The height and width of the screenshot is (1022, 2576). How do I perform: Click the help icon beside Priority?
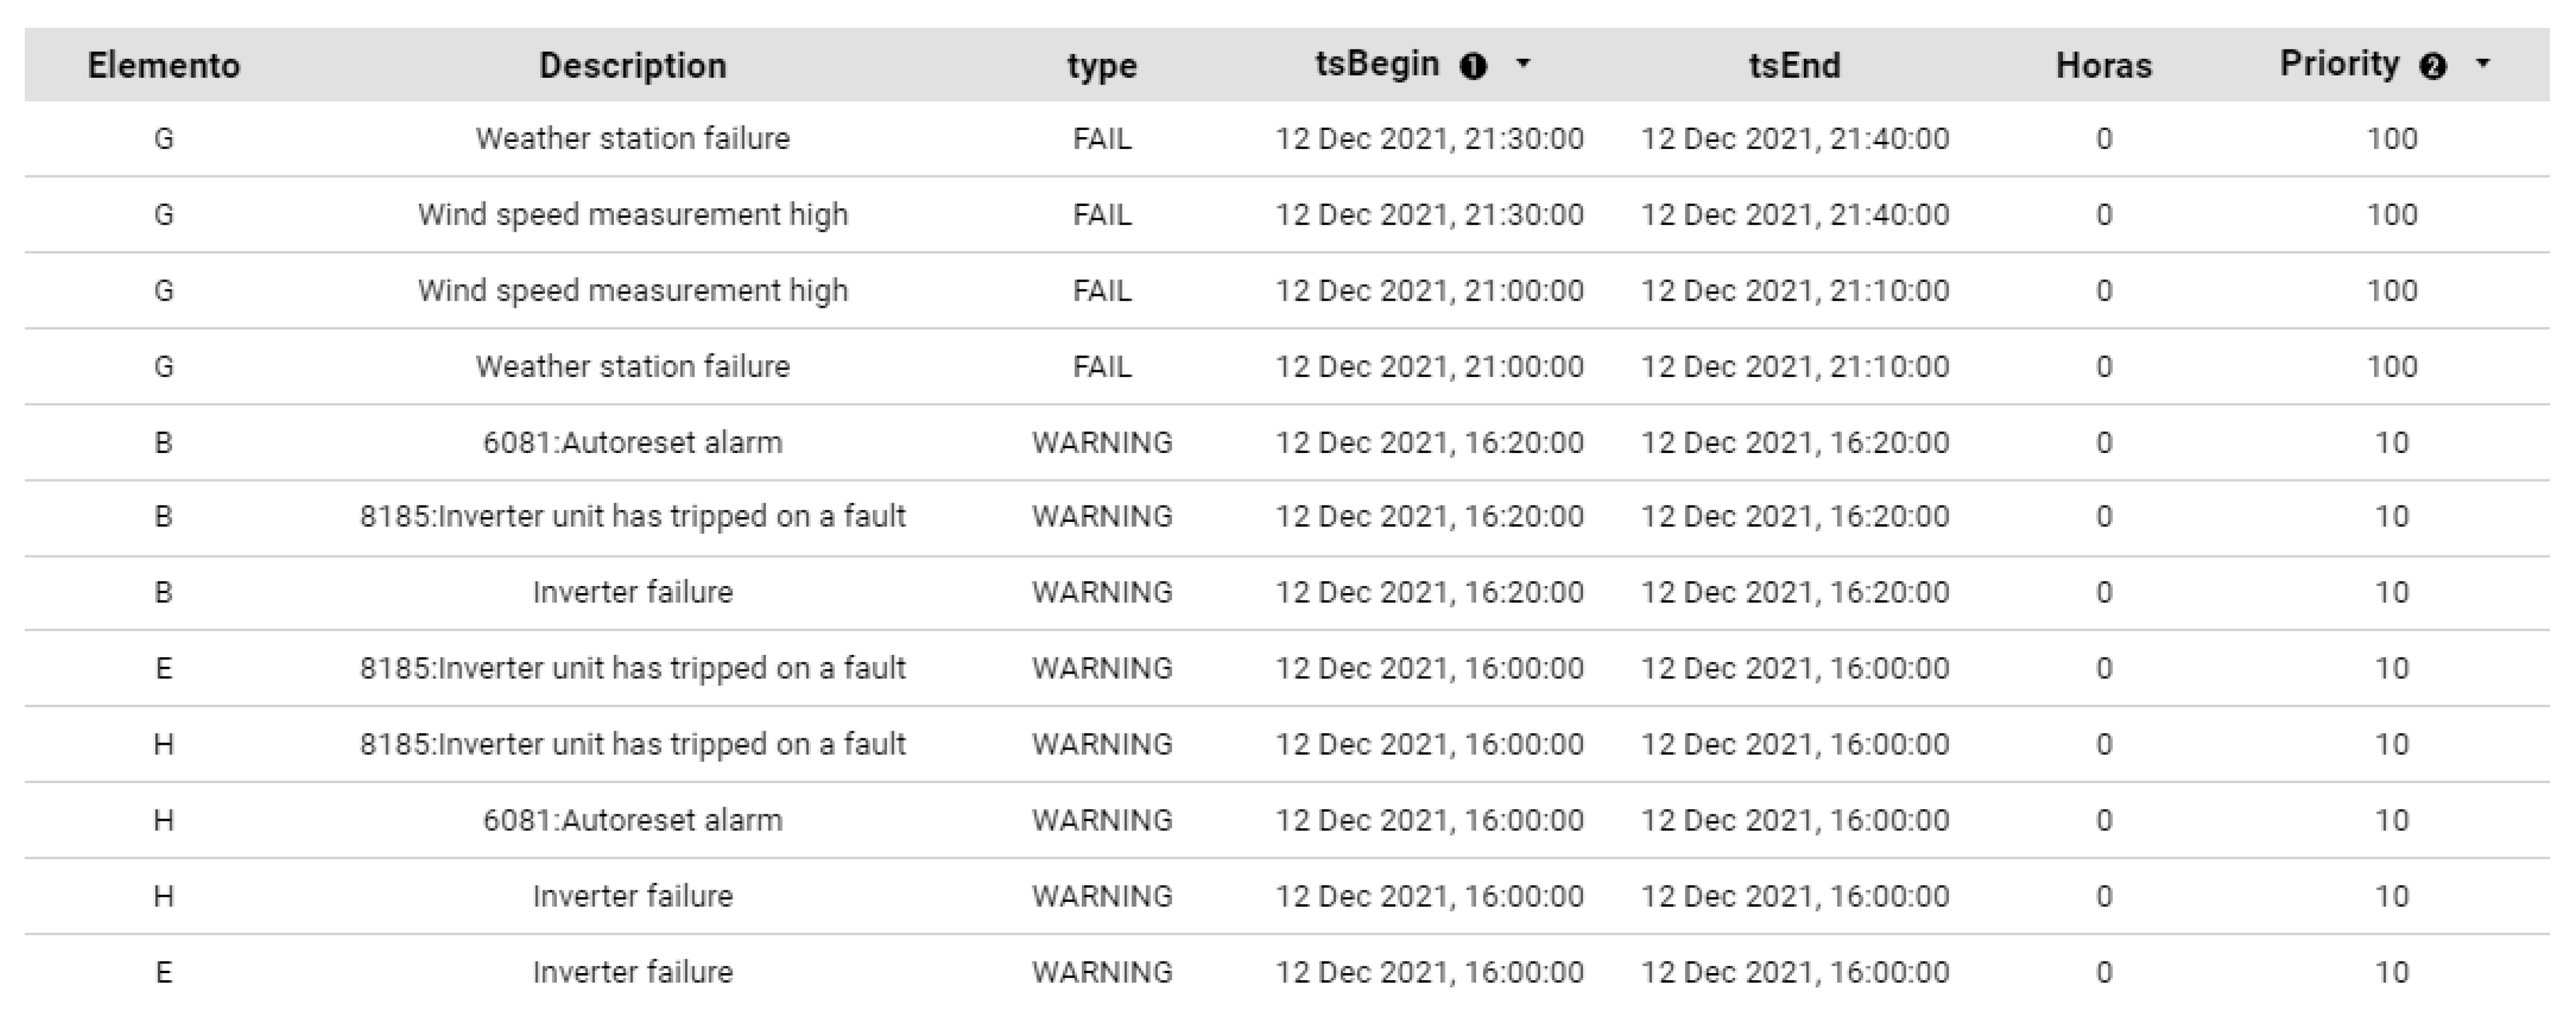pos(2433,67)
